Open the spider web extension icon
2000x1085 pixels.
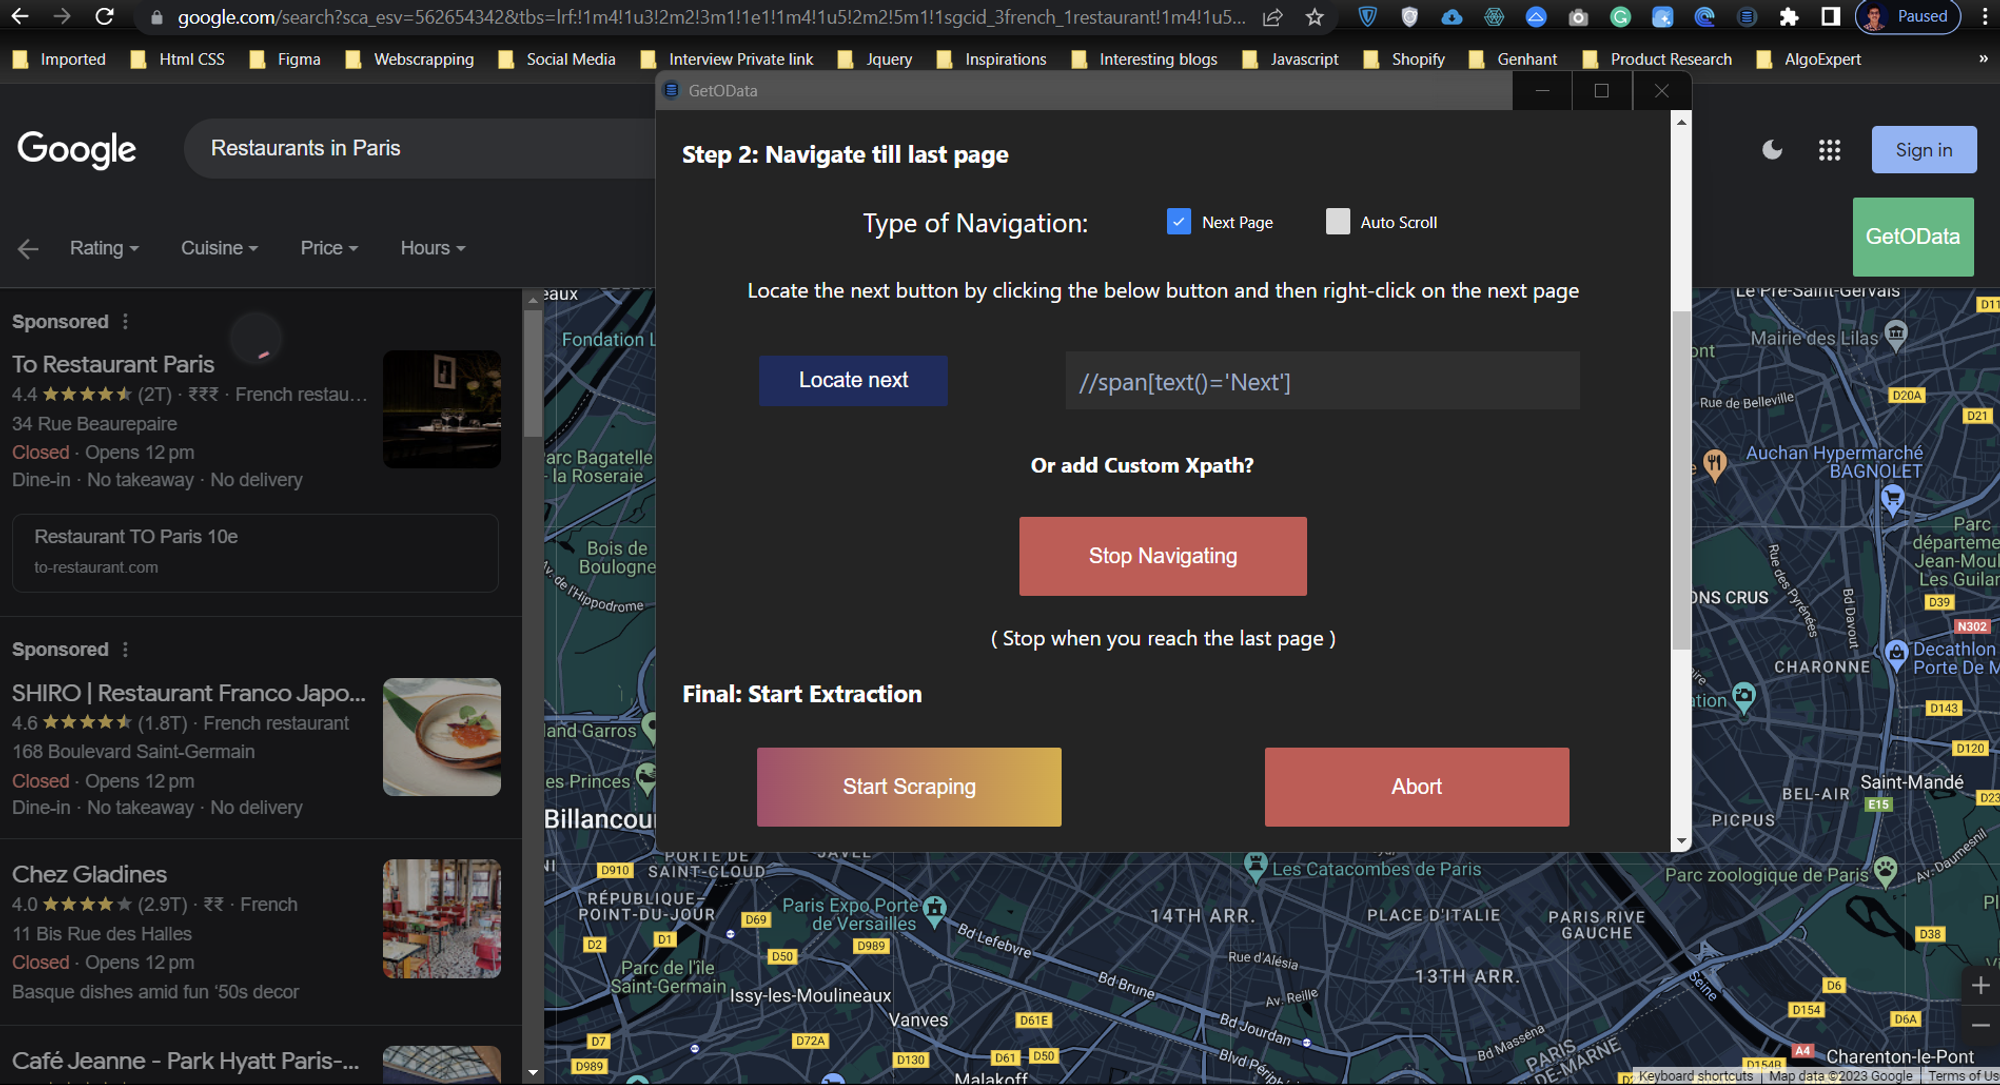(1494, 17)
